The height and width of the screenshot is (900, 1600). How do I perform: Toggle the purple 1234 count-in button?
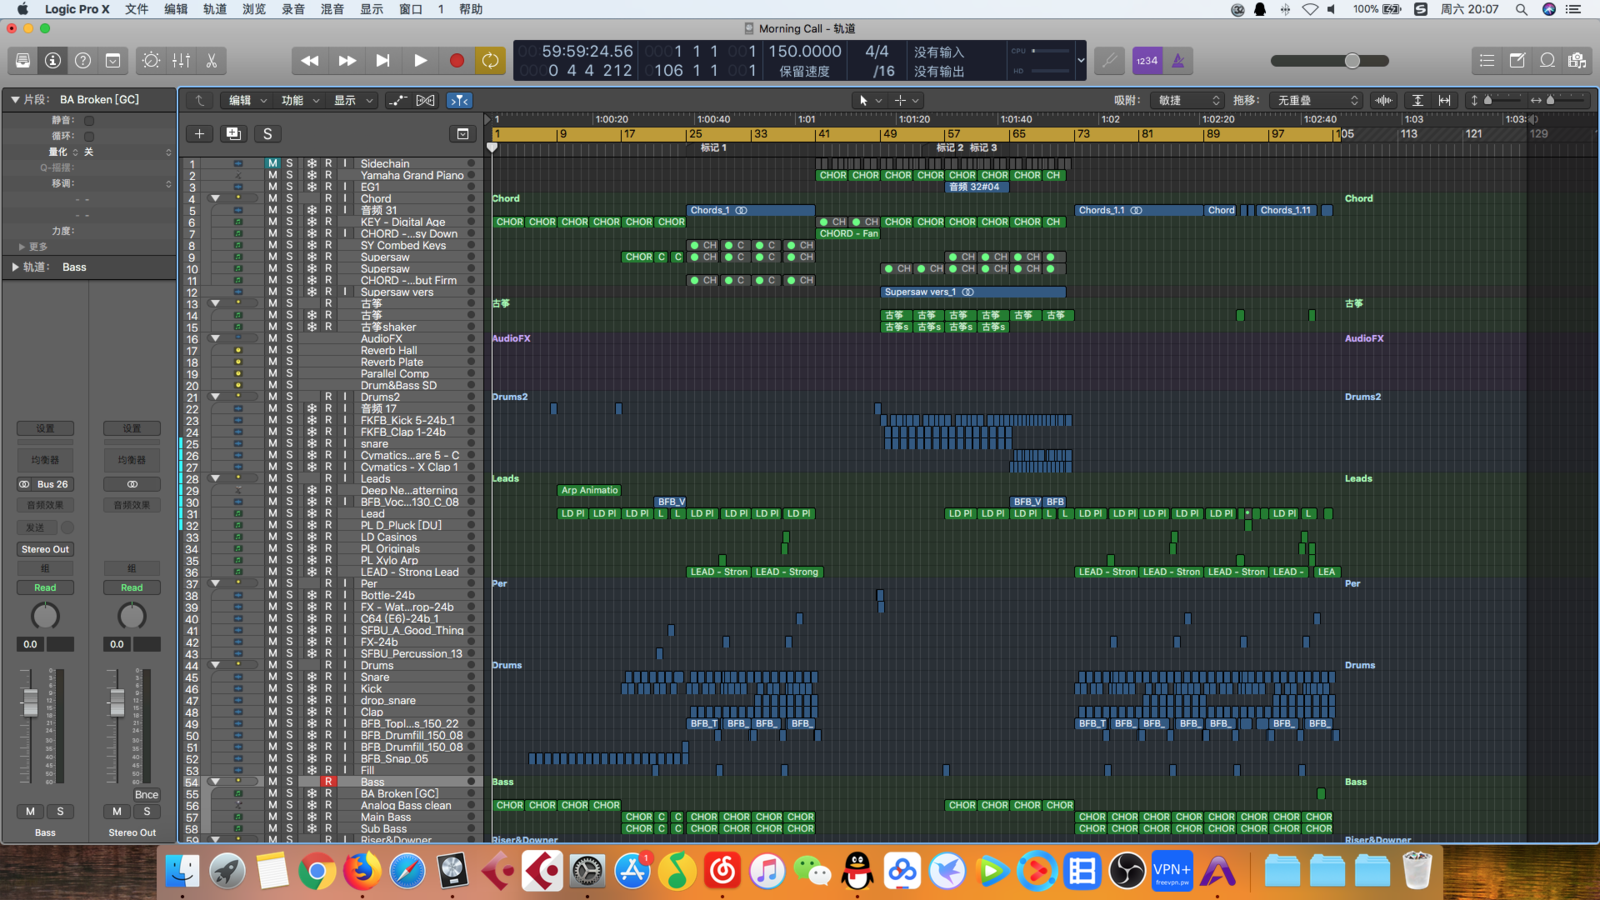point(1147,61)
